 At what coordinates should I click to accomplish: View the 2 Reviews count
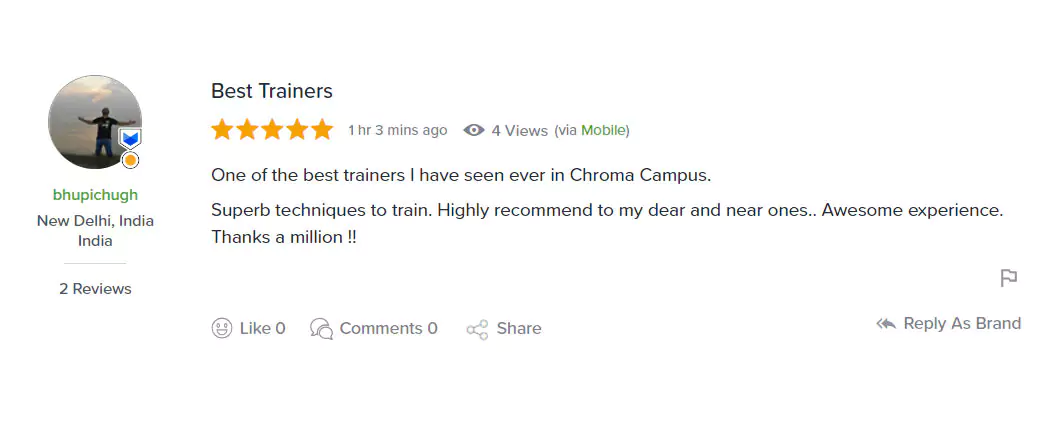coord(95,289)
